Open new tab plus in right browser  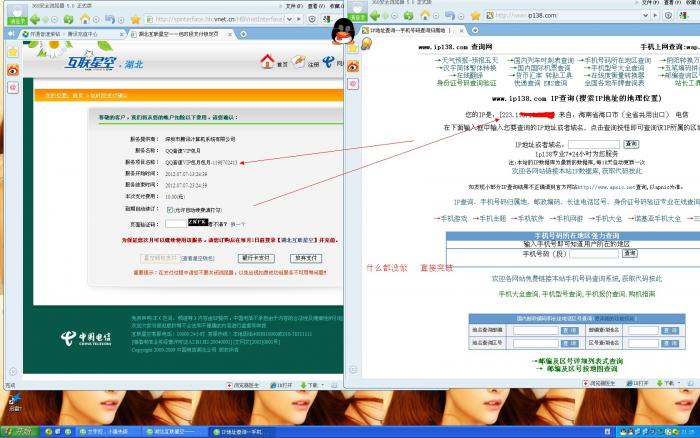coord(475,30)
